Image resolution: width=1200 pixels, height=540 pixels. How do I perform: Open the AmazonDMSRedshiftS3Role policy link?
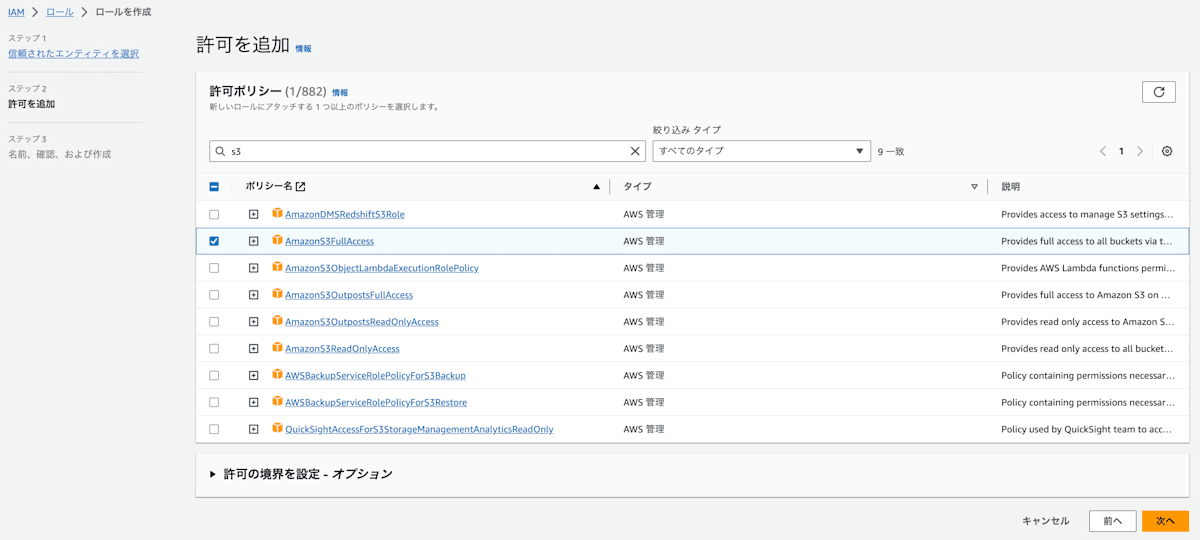[x=345, y=214]
